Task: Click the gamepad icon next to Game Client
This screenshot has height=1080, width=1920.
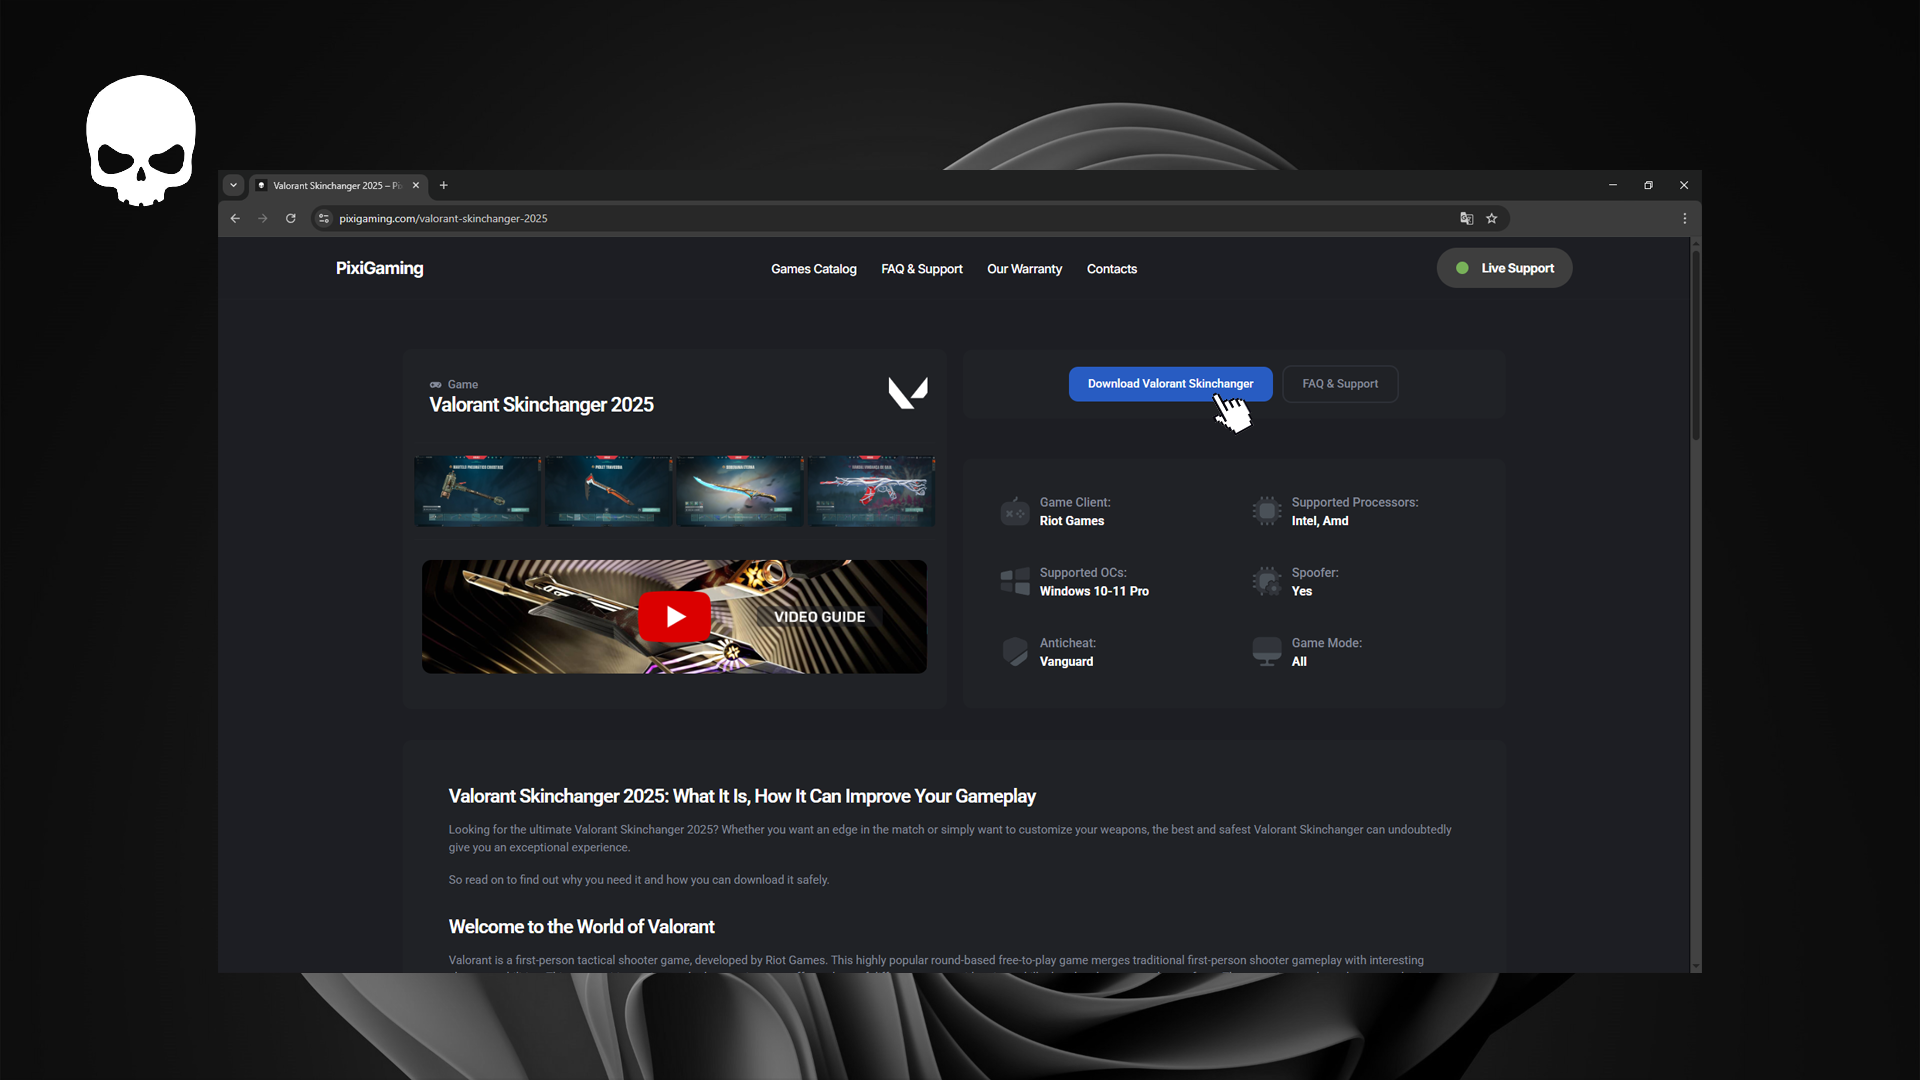Action: coord(1014,511)
